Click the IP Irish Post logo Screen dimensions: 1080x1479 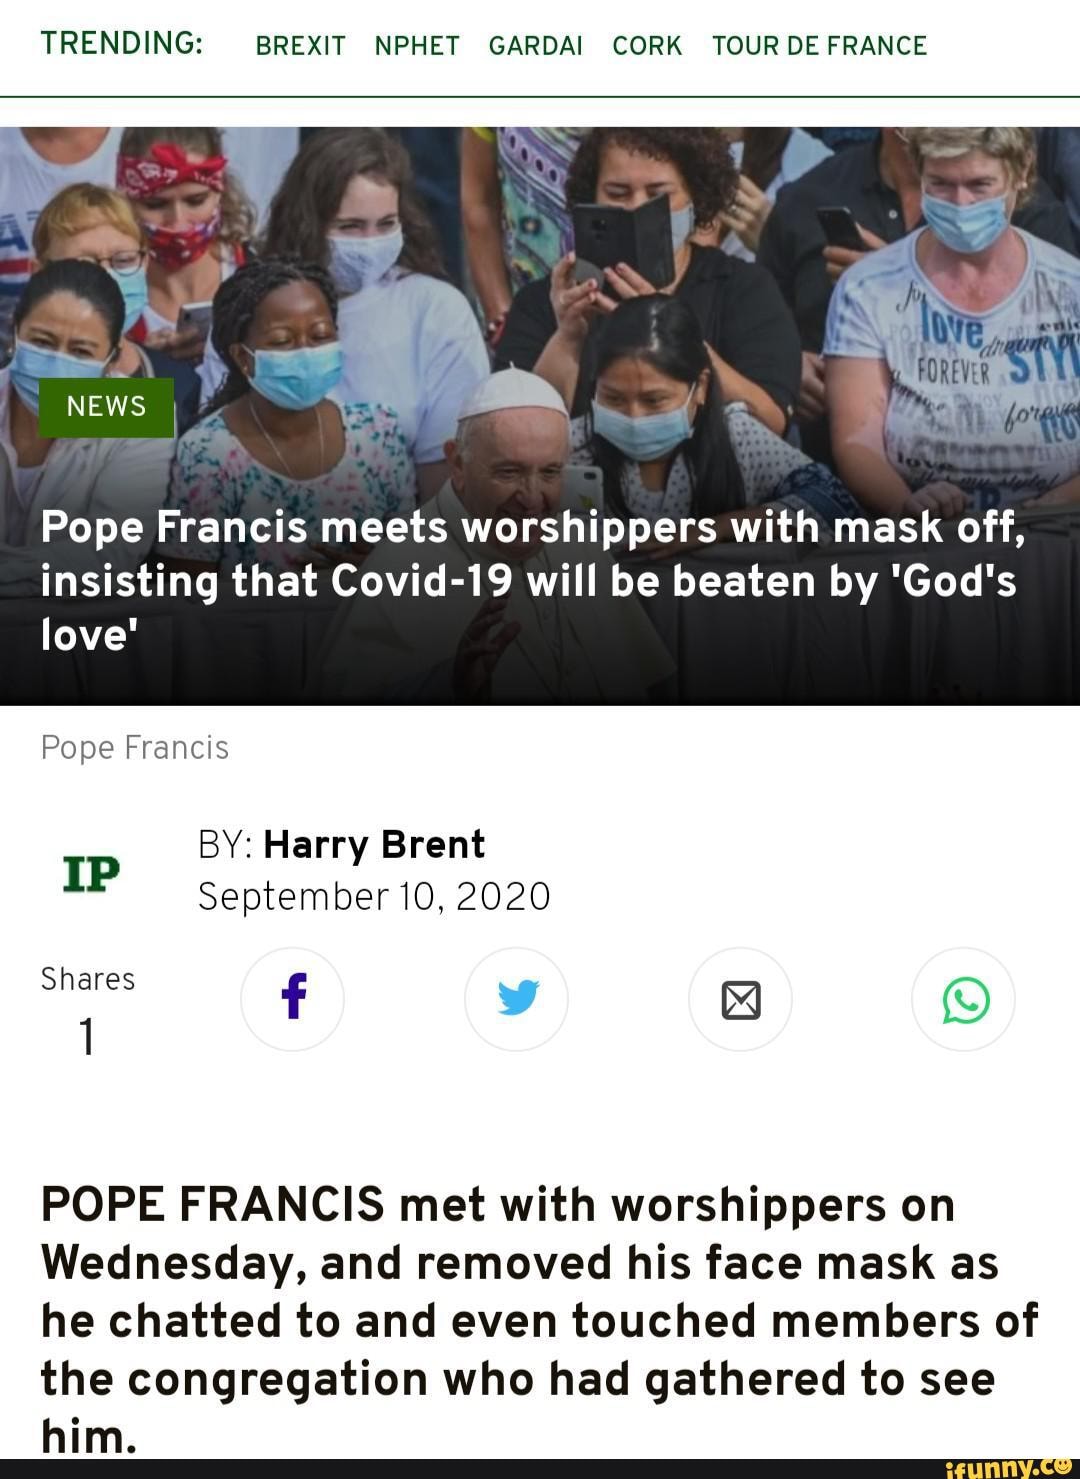[x=91, y=872]
